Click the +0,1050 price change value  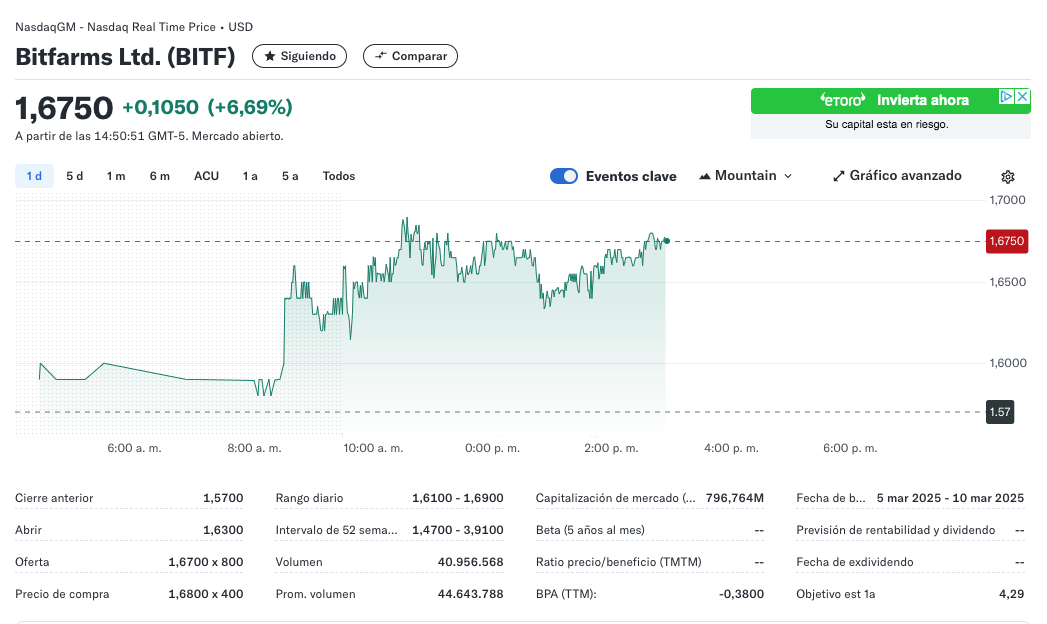point(160,107)
